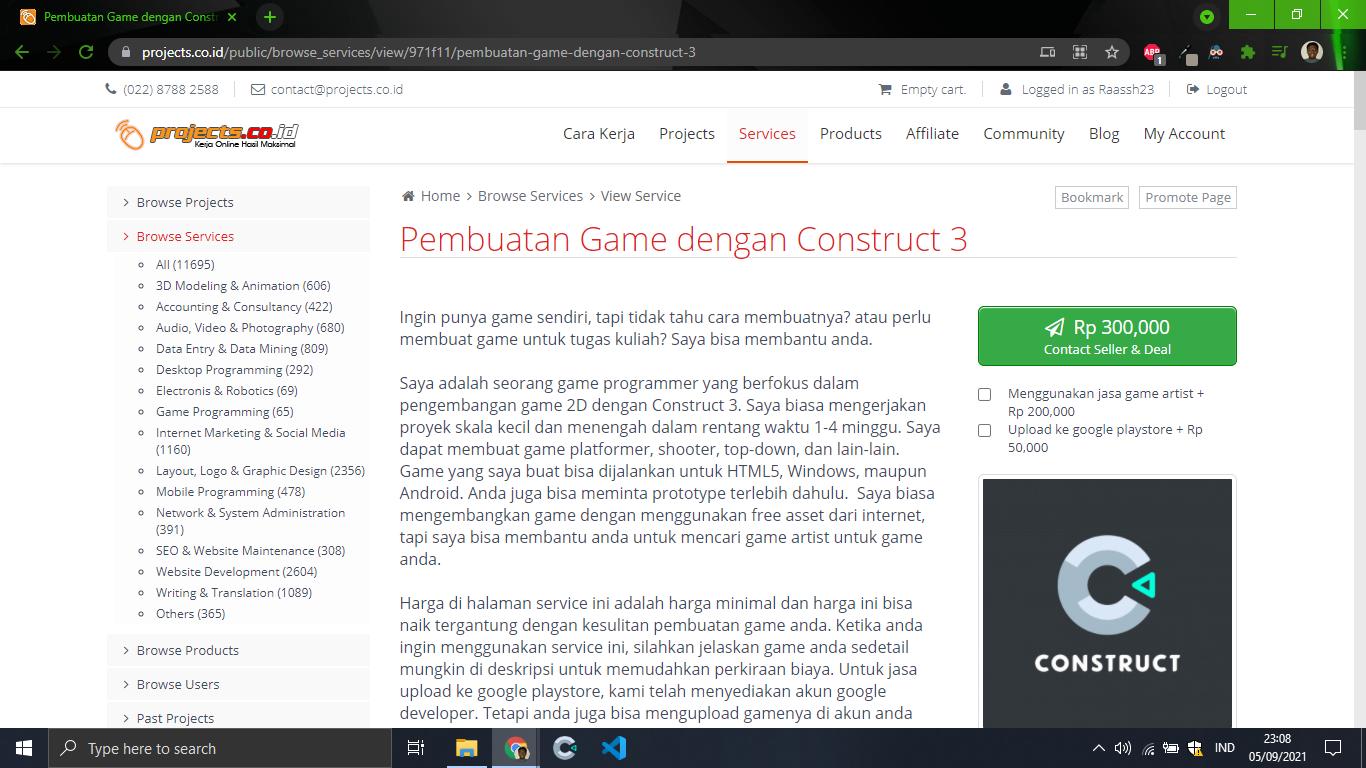Go to Products in navigation
Viewport: 1366px width, 768px height.
(x=851, y=134)
